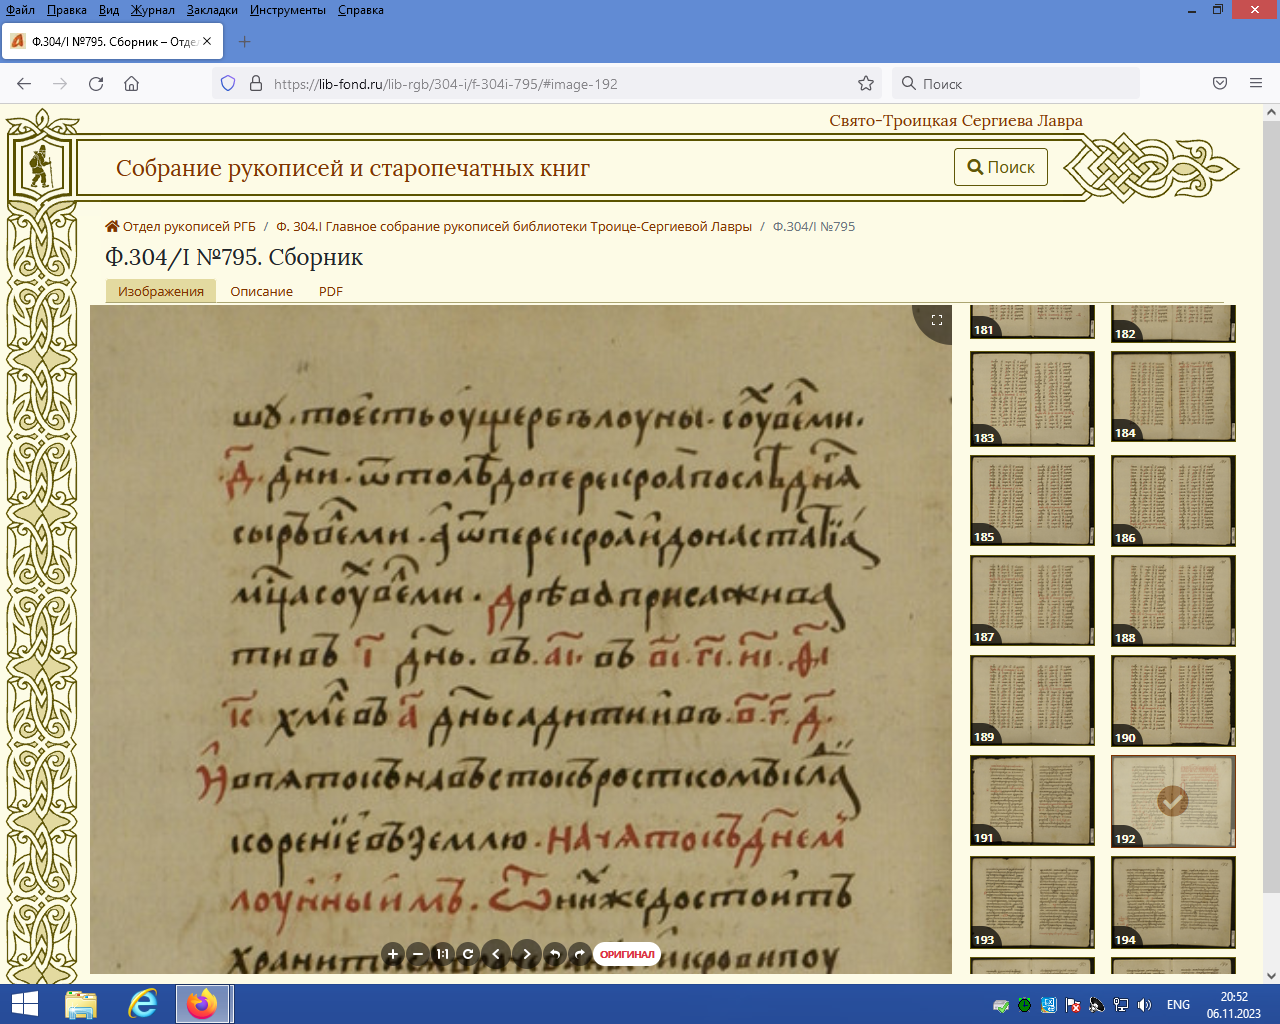Switch to the Описание tab
Viewport: 1280px width, 1024px height.
coord(261,291)
